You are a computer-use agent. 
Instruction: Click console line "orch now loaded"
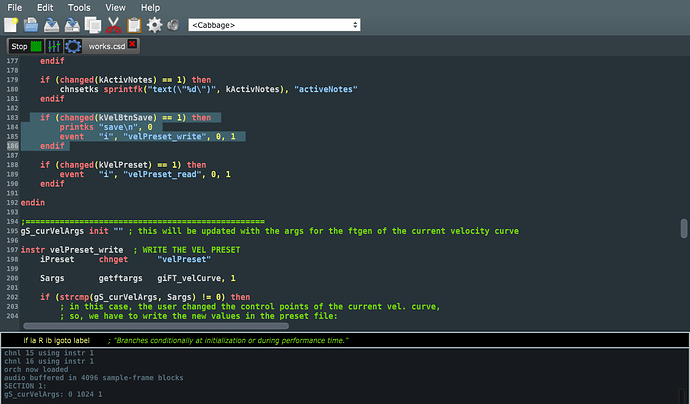pos(36,369)
